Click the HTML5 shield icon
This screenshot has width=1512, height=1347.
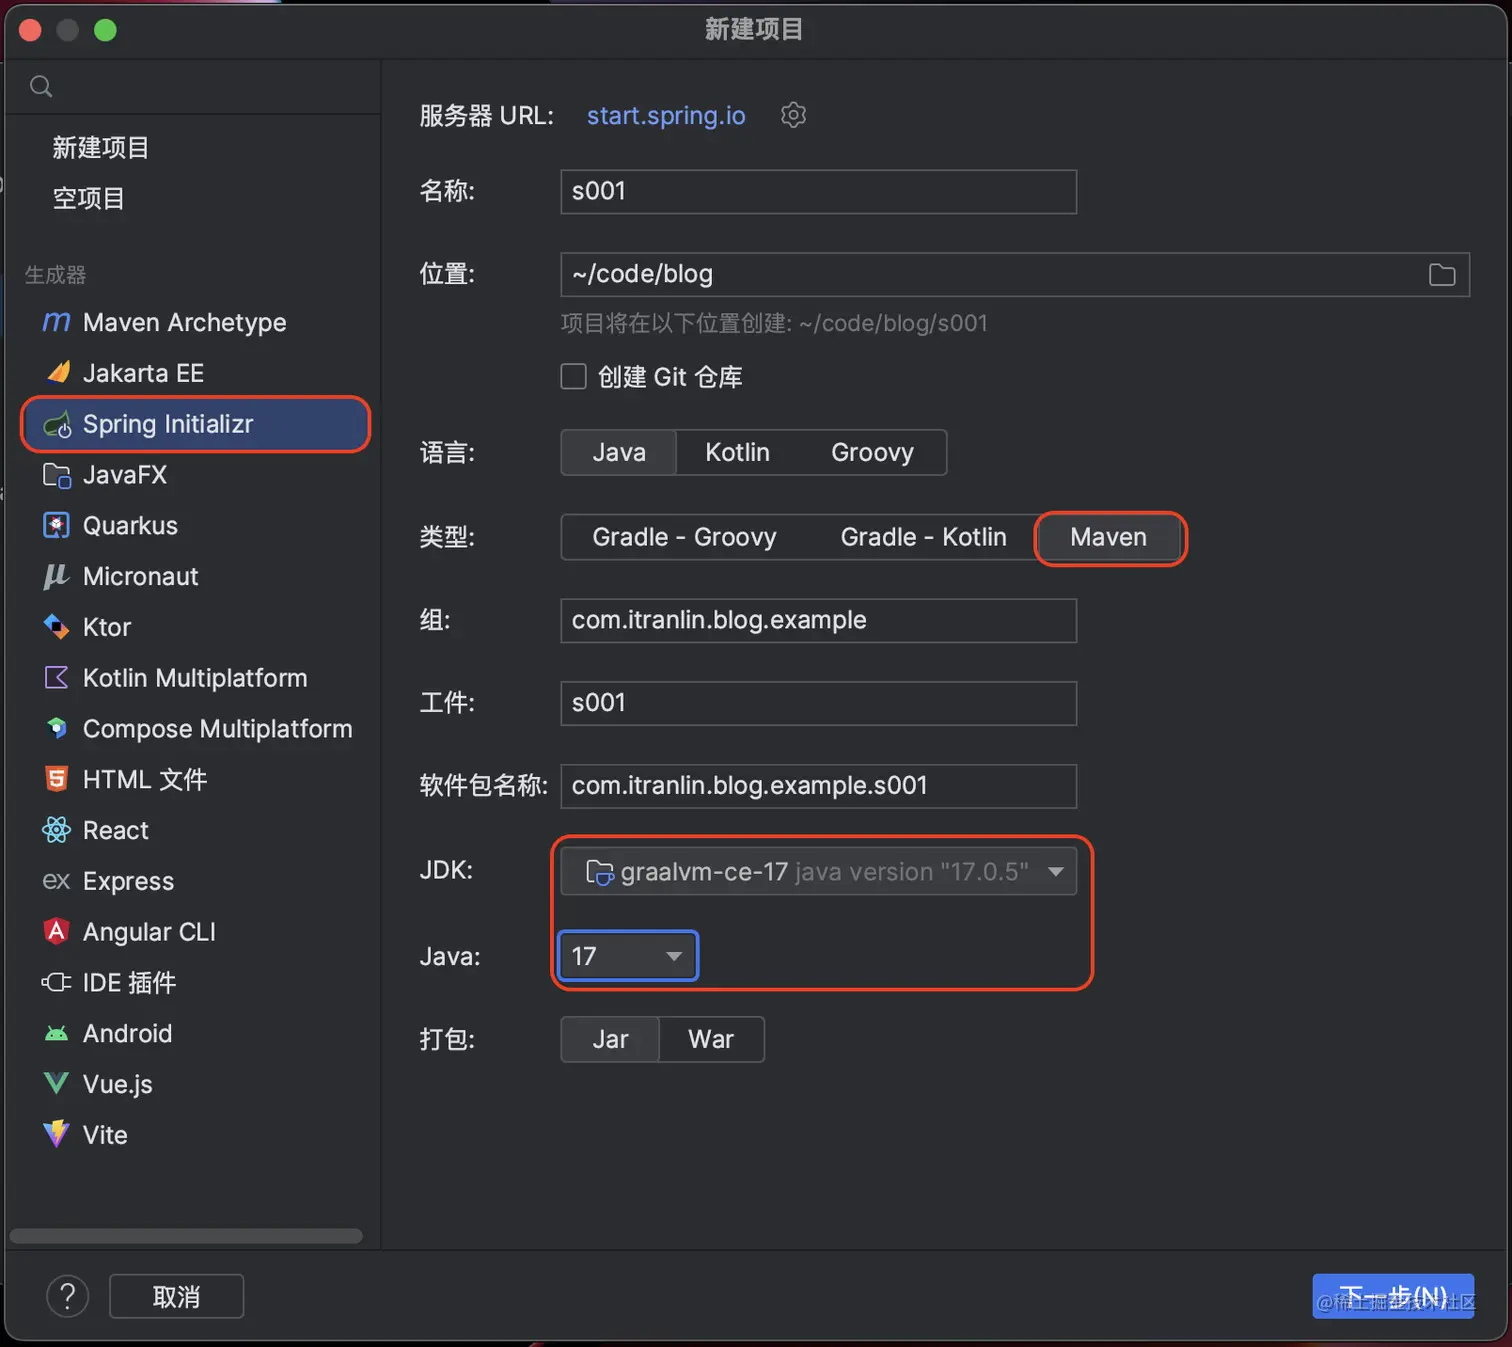57,779
